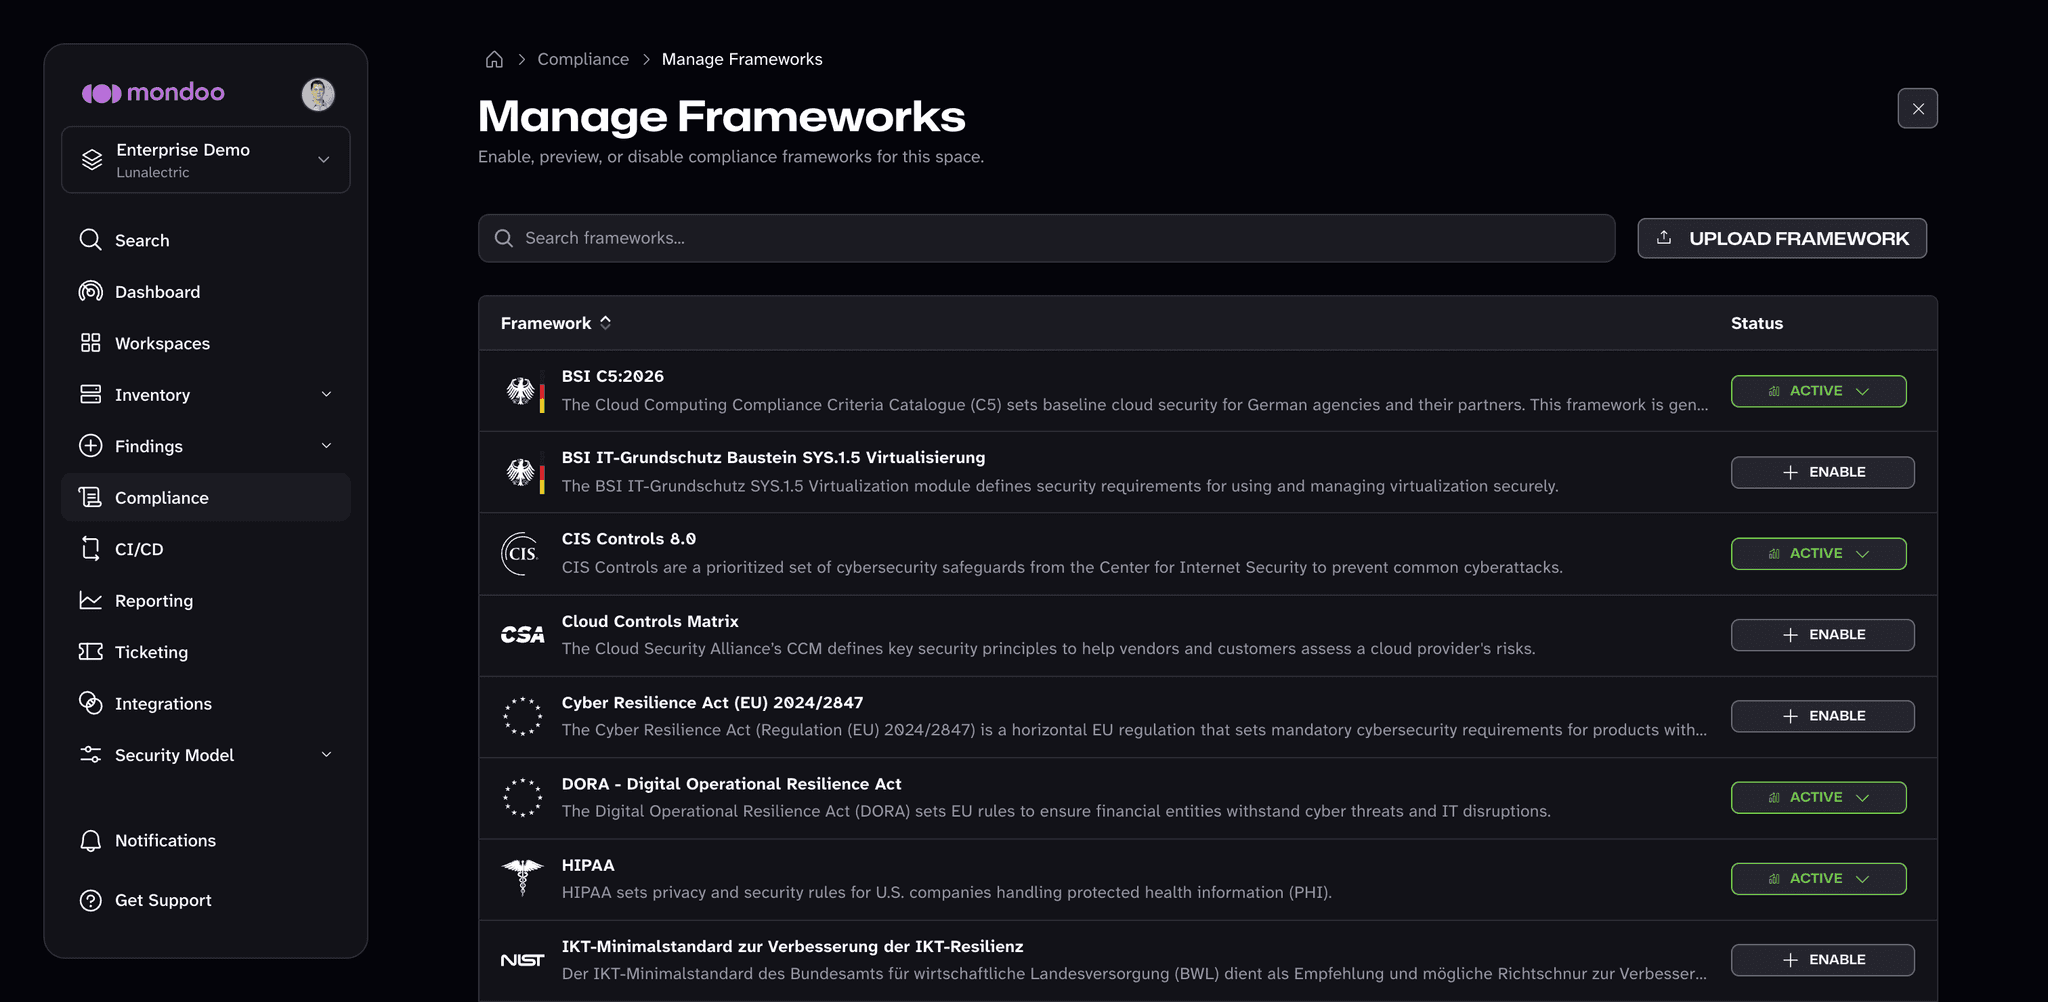The height and width of the screenshot is (1002, 2048).
Task: Click the CI/CD label in sidebar
Action: [139, 549]
